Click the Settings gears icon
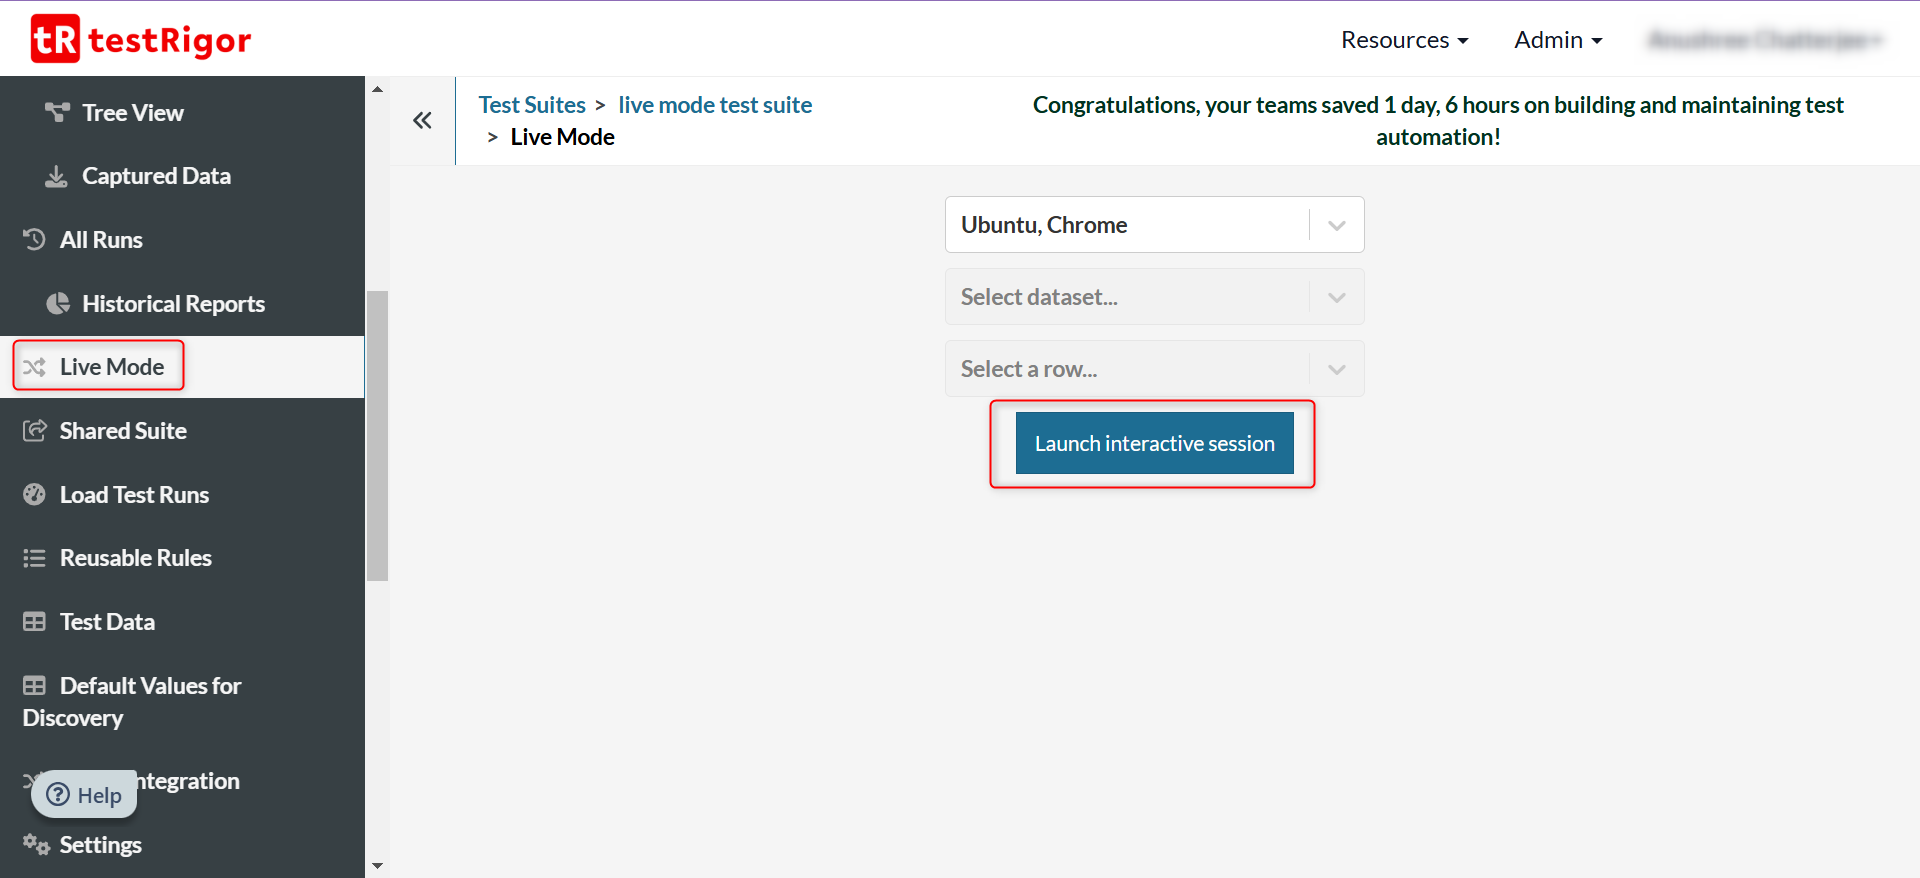Image resolution: width=1920 pixels, height=878 pixels. [x=36, y=845]
